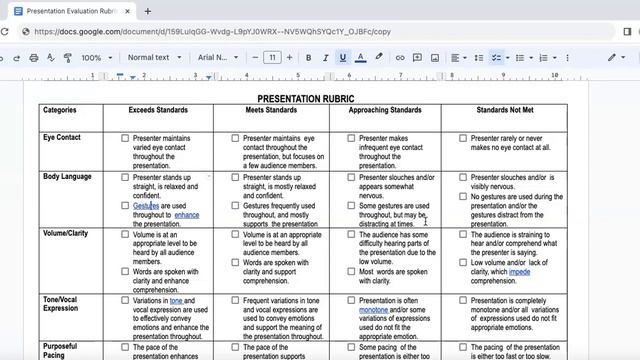Click the numbered list icon

pyautogui.click(x=543, y=58)
